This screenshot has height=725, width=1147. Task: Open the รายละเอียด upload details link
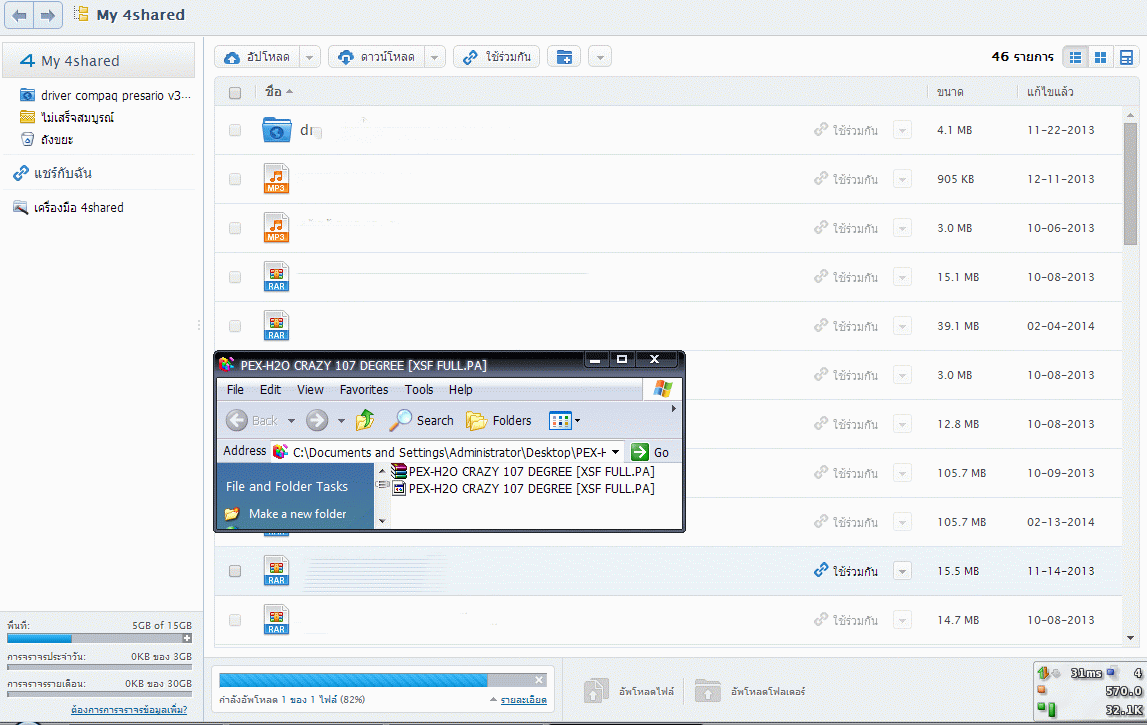point(524,699)
